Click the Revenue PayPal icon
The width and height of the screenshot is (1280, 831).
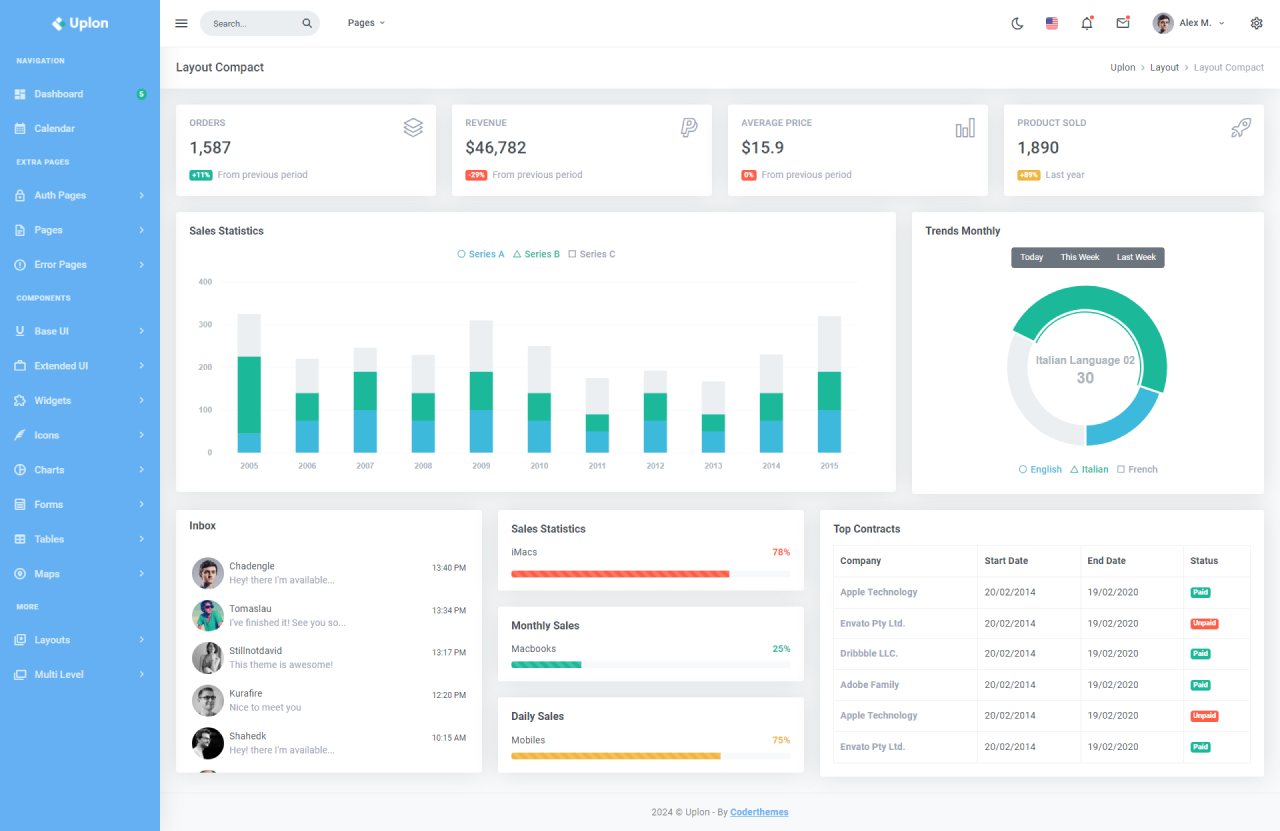(689, 127)
